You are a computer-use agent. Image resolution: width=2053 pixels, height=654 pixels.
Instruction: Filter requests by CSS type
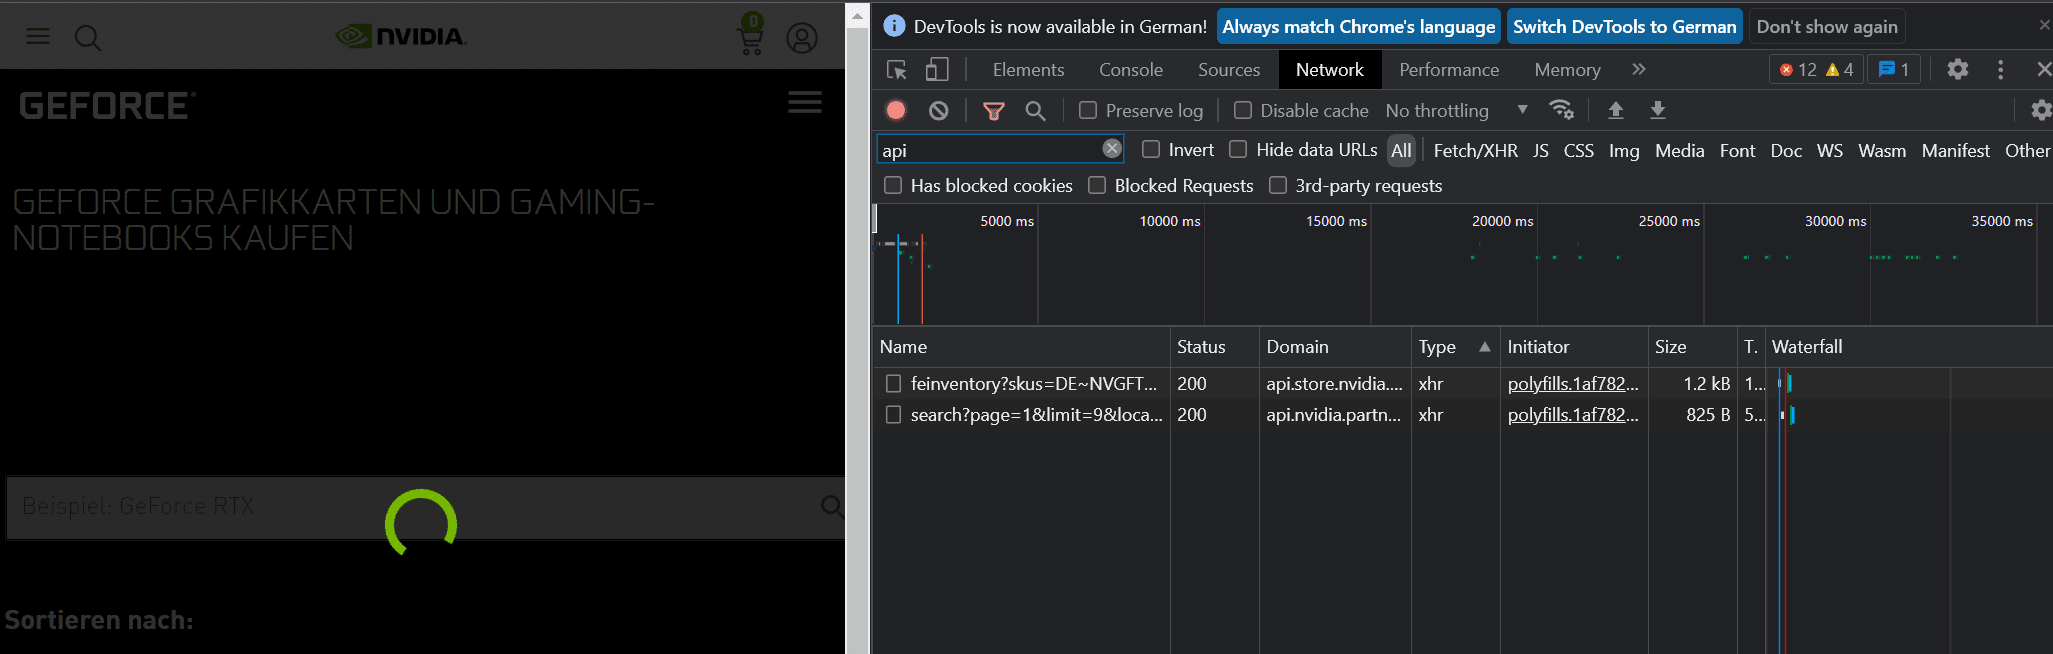(x=1579, y=150)
